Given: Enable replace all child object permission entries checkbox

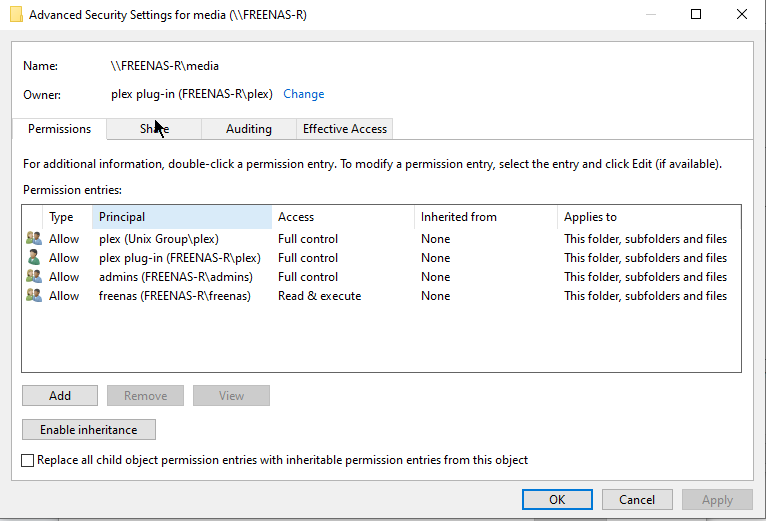Looking at the screenshot, I should click(28, 460).
